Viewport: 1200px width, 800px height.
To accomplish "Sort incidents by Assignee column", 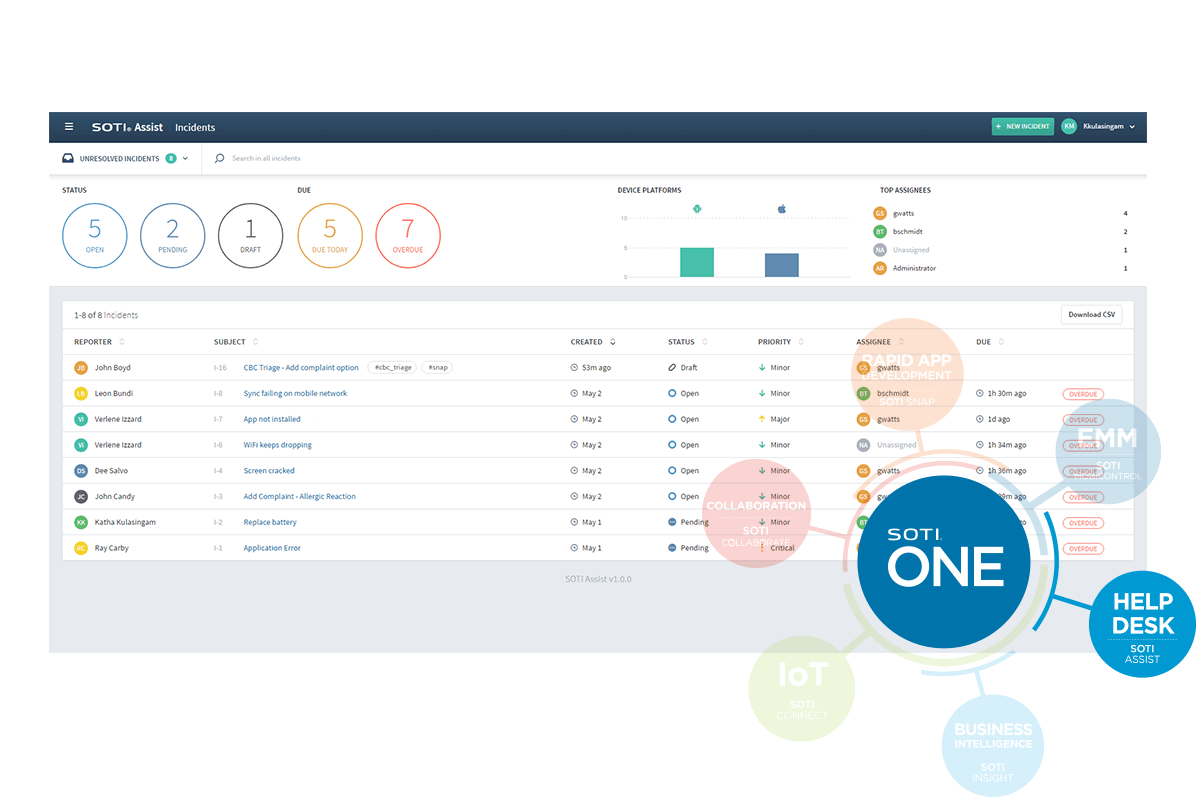I will 880,342.
